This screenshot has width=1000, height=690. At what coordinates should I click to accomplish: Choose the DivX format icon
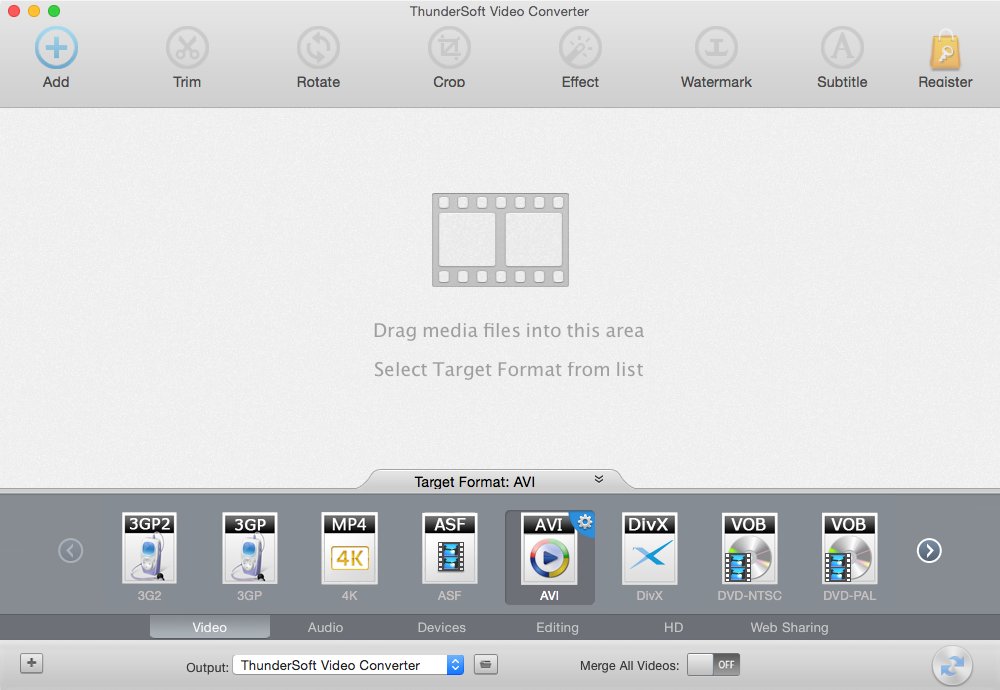pyautogui.click(x=649, y=548)
